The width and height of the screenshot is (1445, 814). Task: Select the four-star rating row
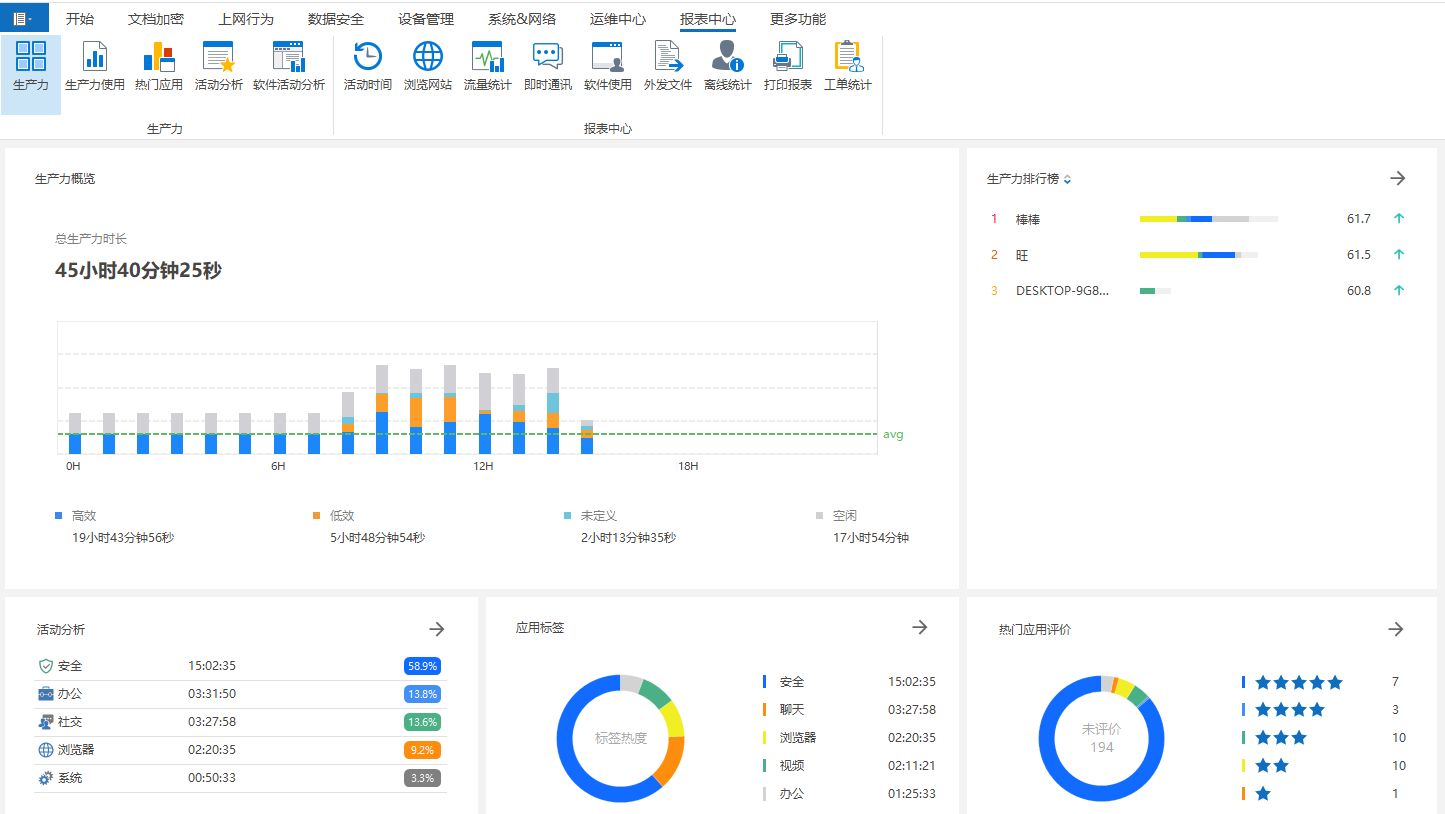click(x=1322, y=710)
